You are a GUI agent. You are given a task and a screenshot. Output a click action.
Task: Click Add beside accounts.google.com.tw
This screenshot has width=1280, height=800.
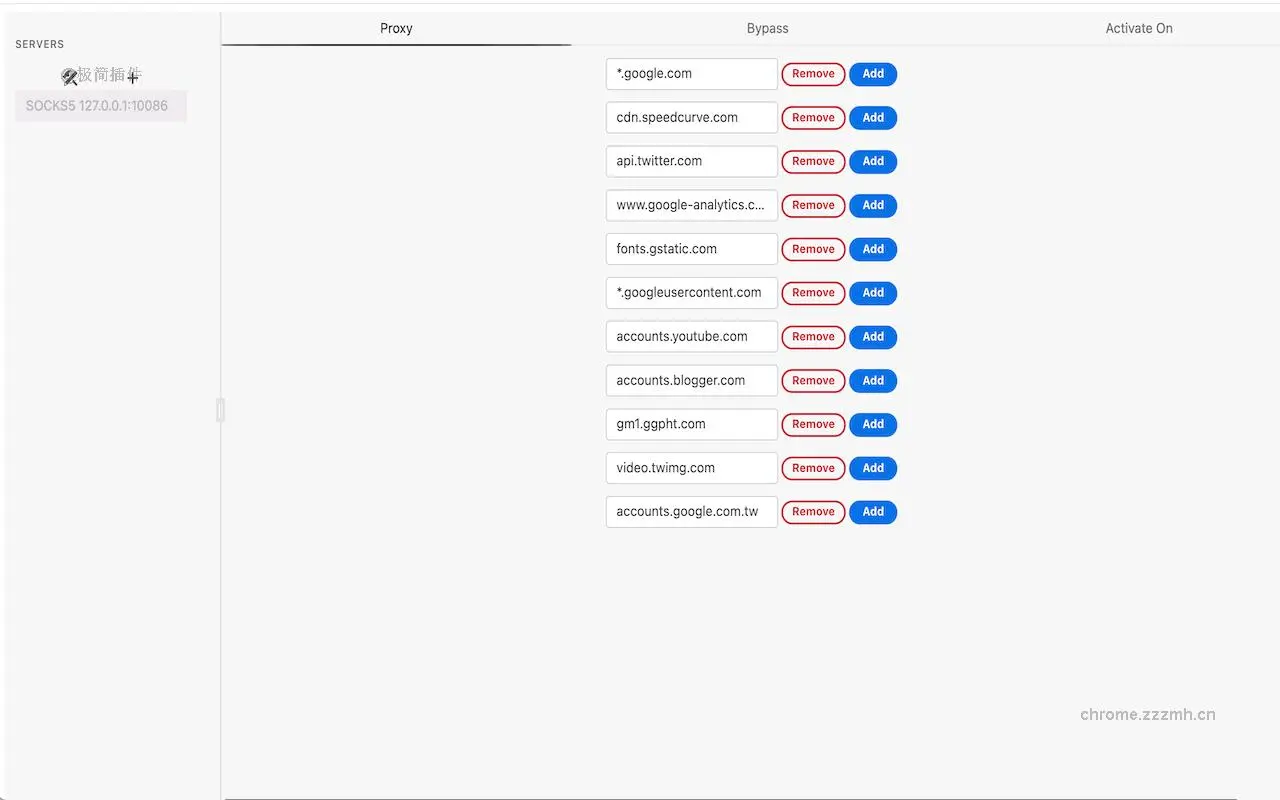[872, 511]
